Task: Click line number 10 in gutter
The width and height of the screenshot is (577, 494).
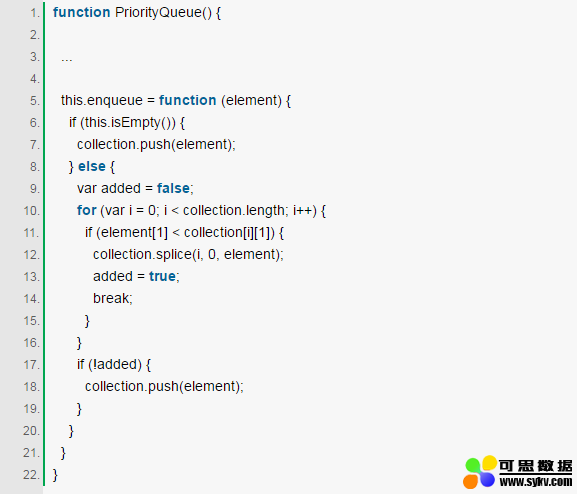Action: click(32, 211)
